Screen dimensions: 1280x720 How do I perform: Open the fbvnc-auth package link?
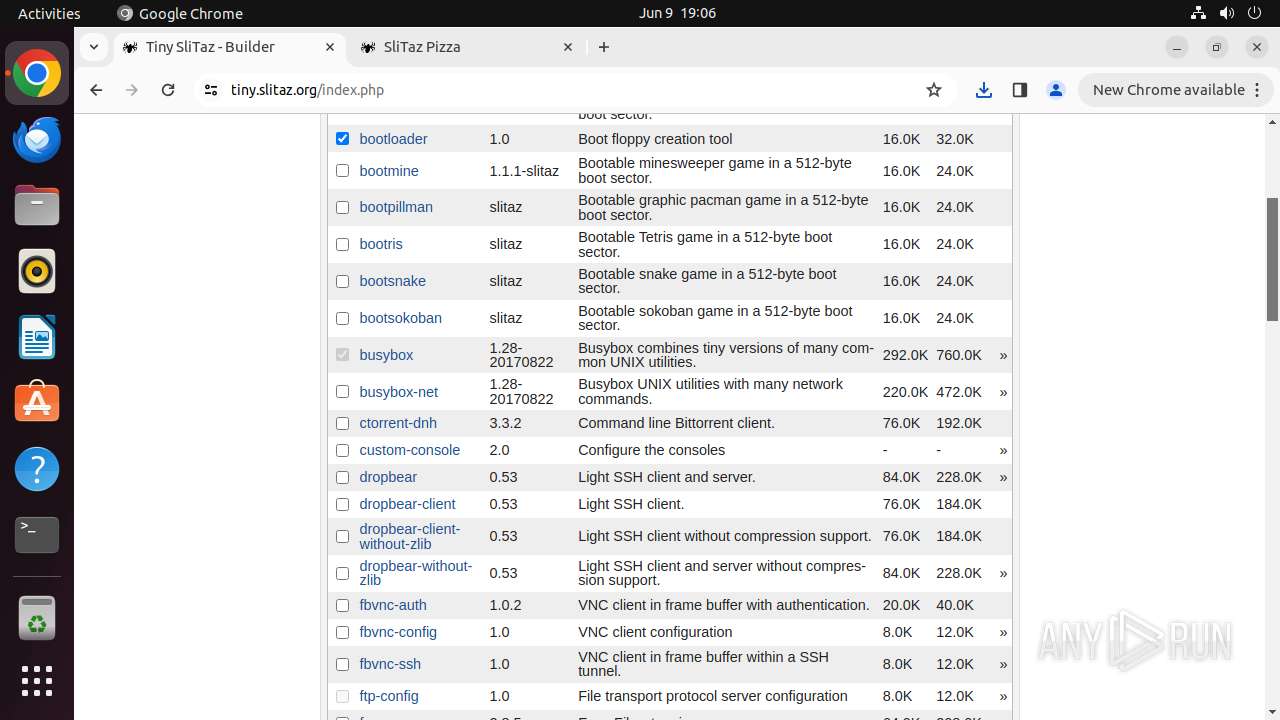point(393,605)
